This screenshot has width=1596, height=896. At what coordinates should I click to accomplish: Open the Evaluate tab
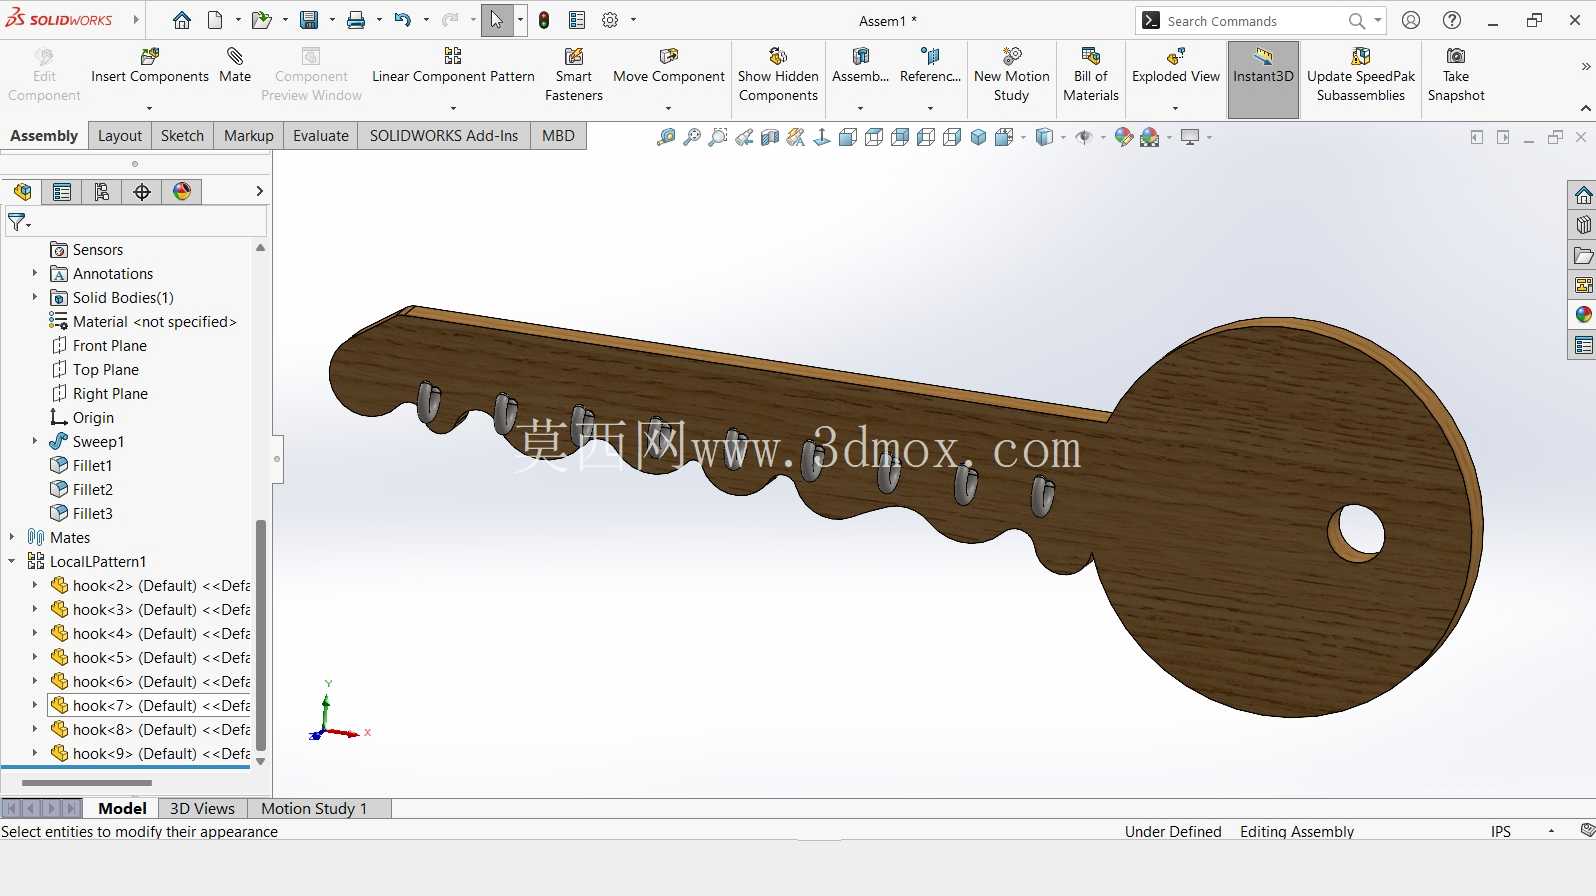[321, 136]
